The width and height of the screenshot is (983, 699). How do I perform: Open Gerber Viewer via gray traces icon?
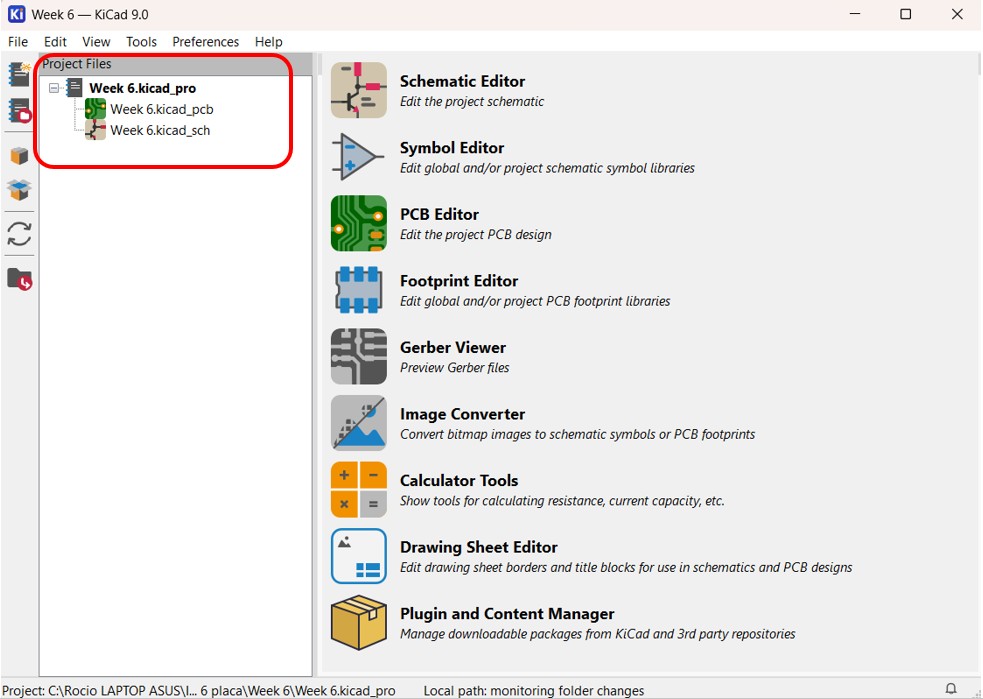[359, 356]
